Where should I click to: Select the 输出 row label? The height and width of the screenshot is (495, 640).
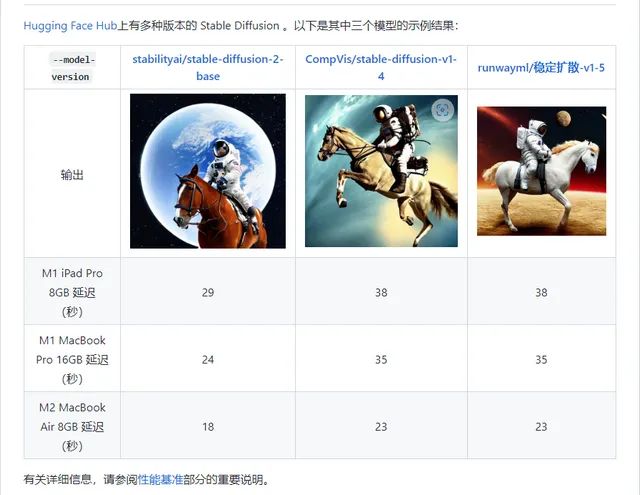[x=72, y=175]
